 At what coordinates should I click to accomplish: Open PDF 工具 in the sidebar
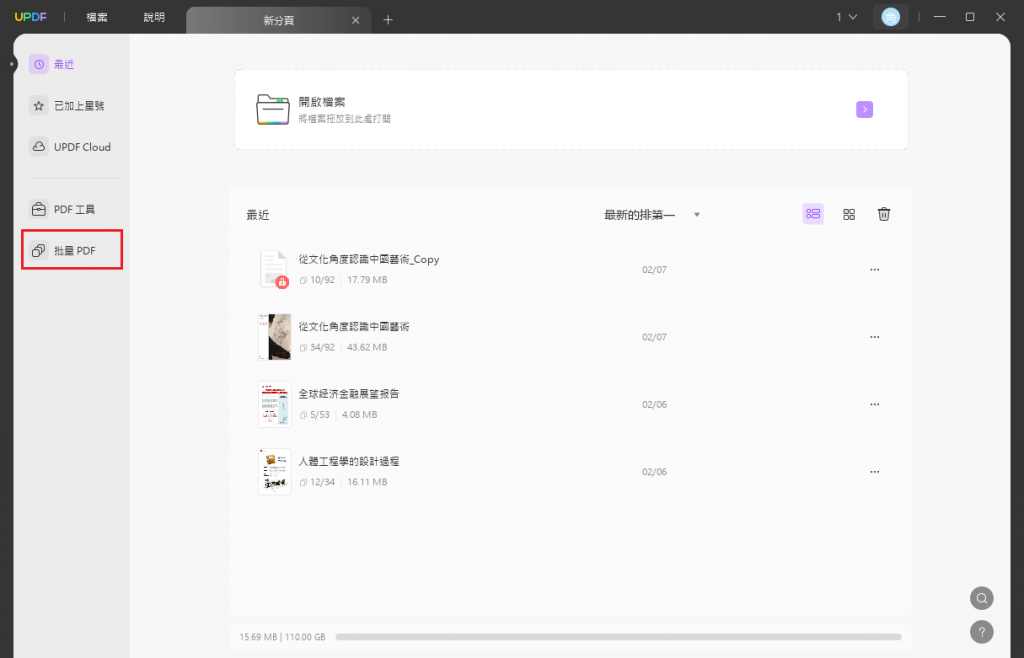click(63, 210)
